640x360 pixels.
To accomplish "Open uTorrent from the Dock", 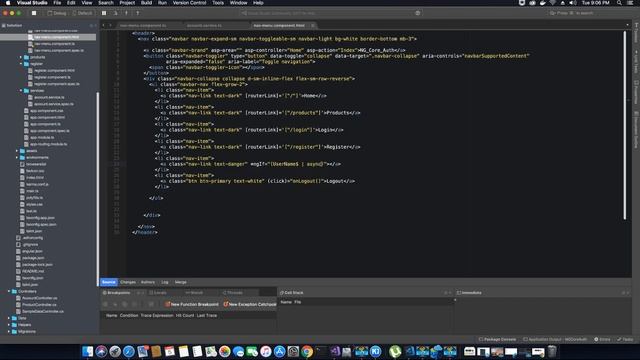I will tap(395, 351).
